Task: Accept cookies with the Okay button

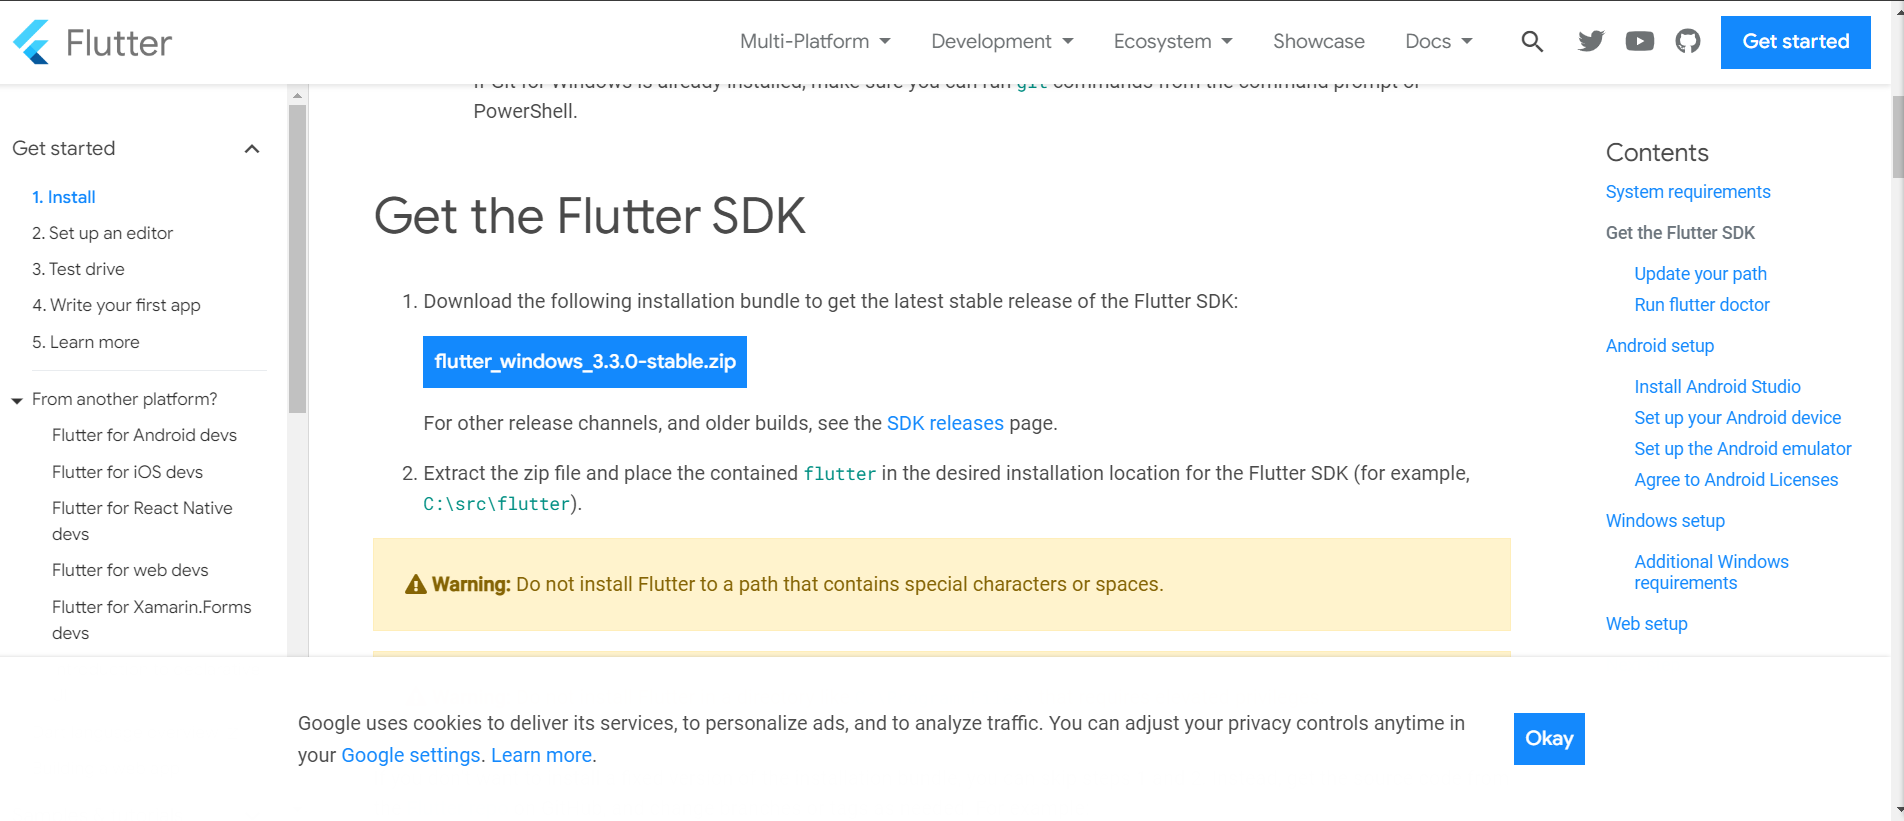Action: click(x=1549, y=739)
